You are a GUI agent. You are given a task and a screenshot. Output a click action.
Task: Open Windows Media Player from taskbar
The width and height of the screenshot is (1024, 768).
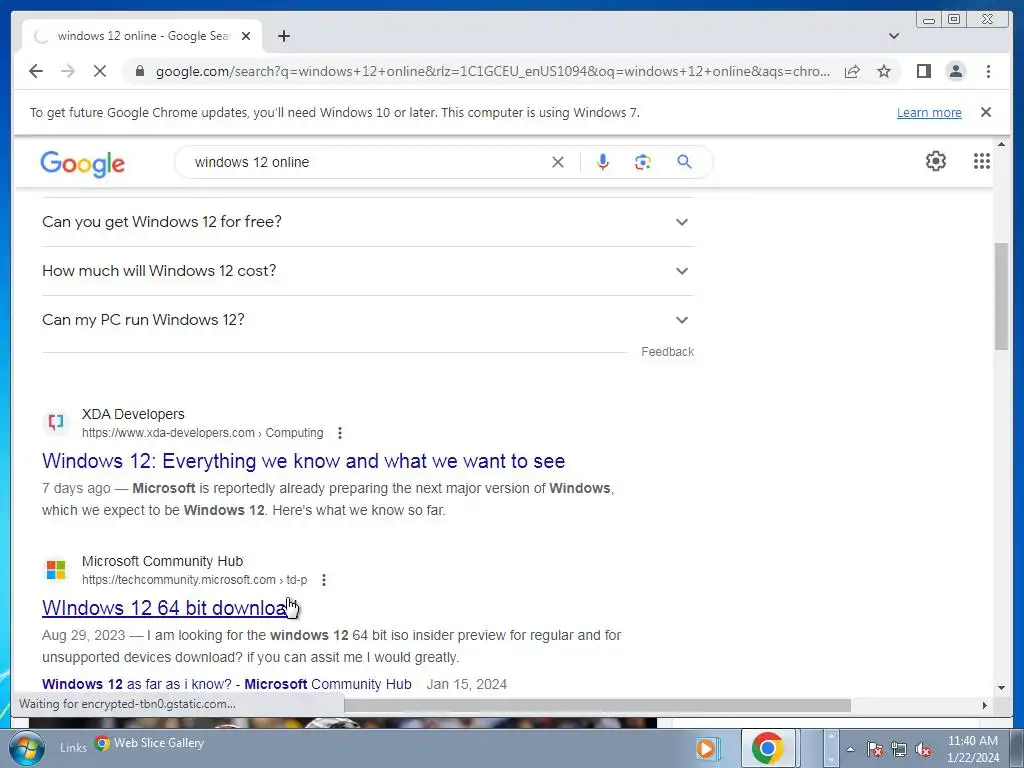pos(707,748)
